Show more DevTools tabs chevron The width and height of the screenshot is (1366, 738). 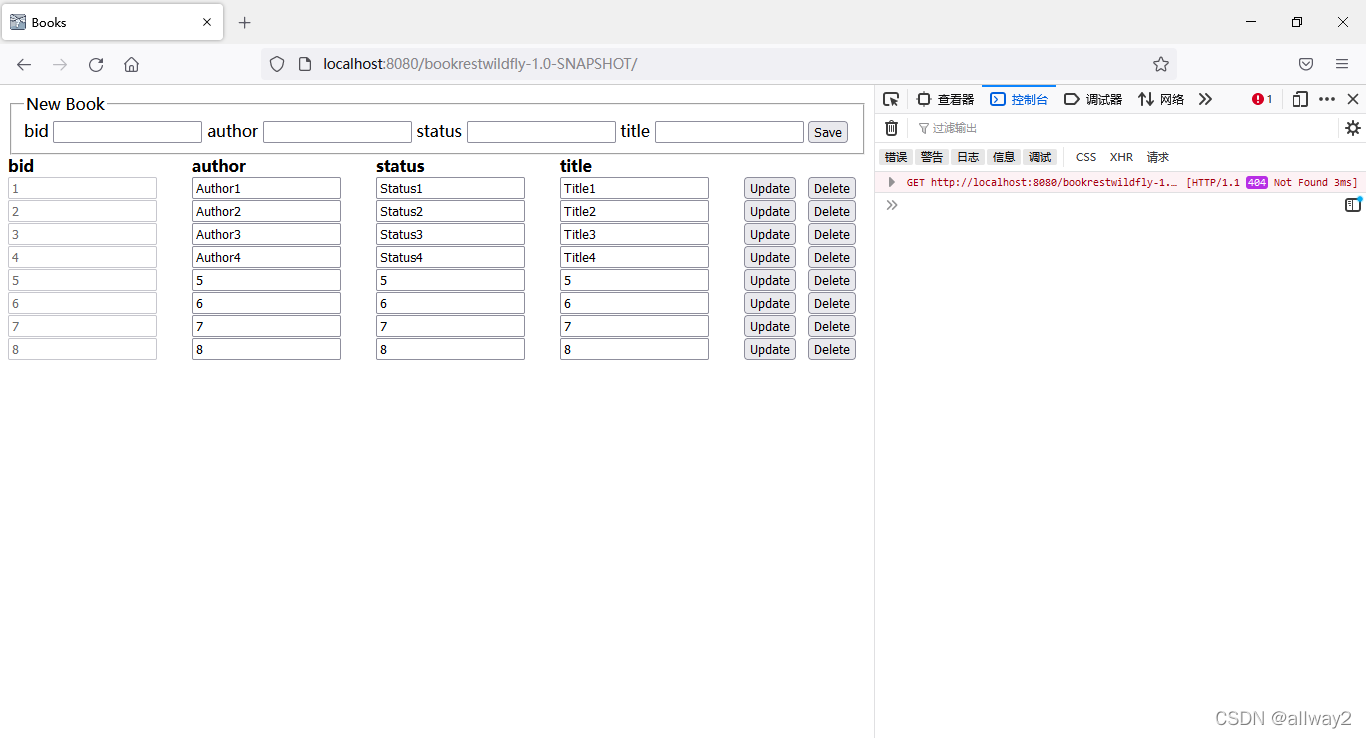coord(1205,99)
